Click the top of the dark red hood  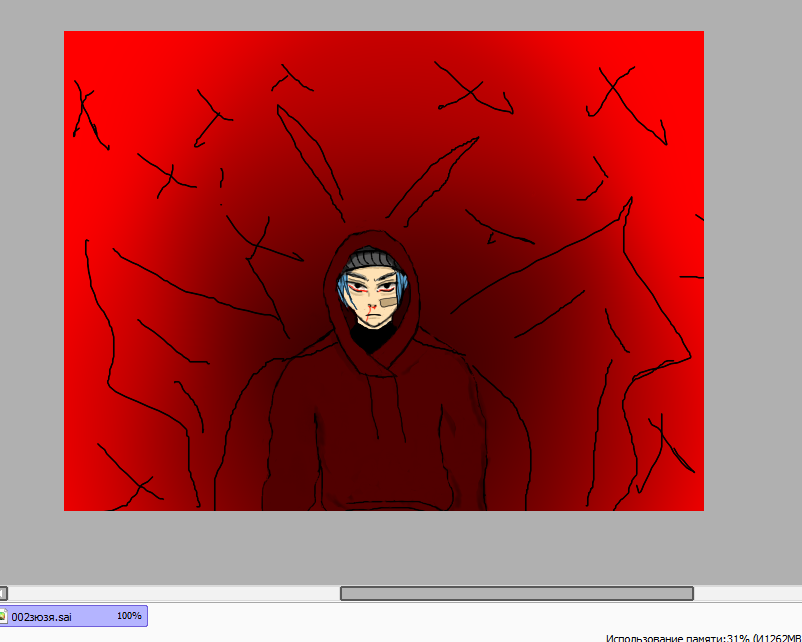[x=372, y=238]
